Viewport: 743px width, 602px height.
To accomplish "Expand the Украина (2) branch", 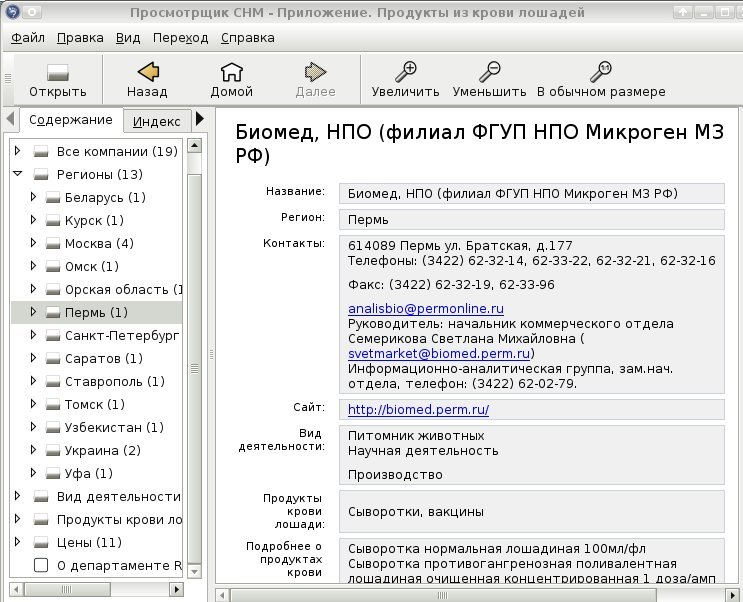I will (33, 449).
